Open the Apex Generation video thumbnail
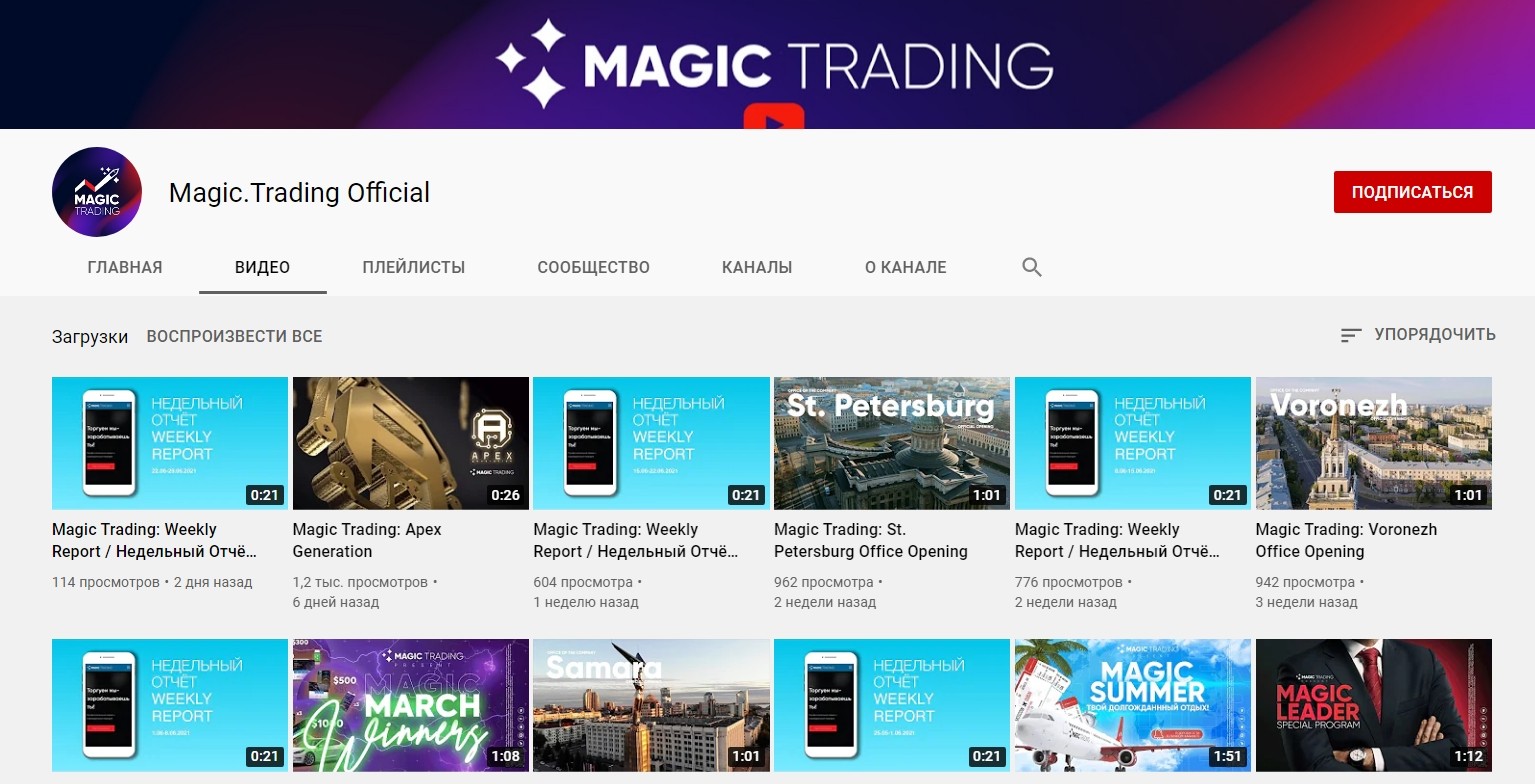Screen dimensions: 1535x784 pyautogui.click(x=411, y=443)
